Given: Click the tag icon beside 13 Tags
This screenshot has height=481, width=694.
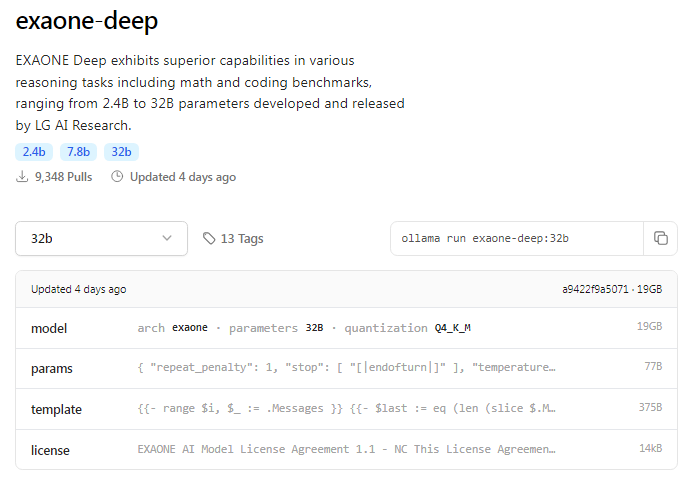Looking at the screenshot, I should pos(209,239).
